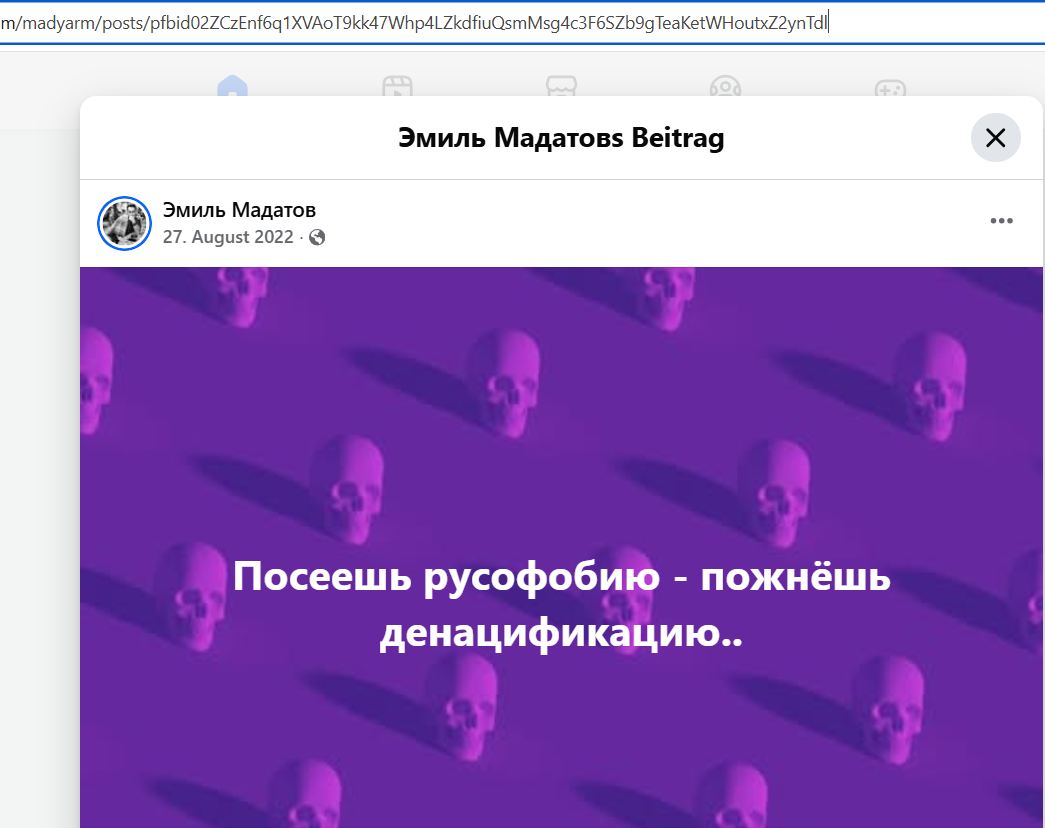
Task: Open the Эмиль Мадатов author name link
Action: (x=239, y=210)
